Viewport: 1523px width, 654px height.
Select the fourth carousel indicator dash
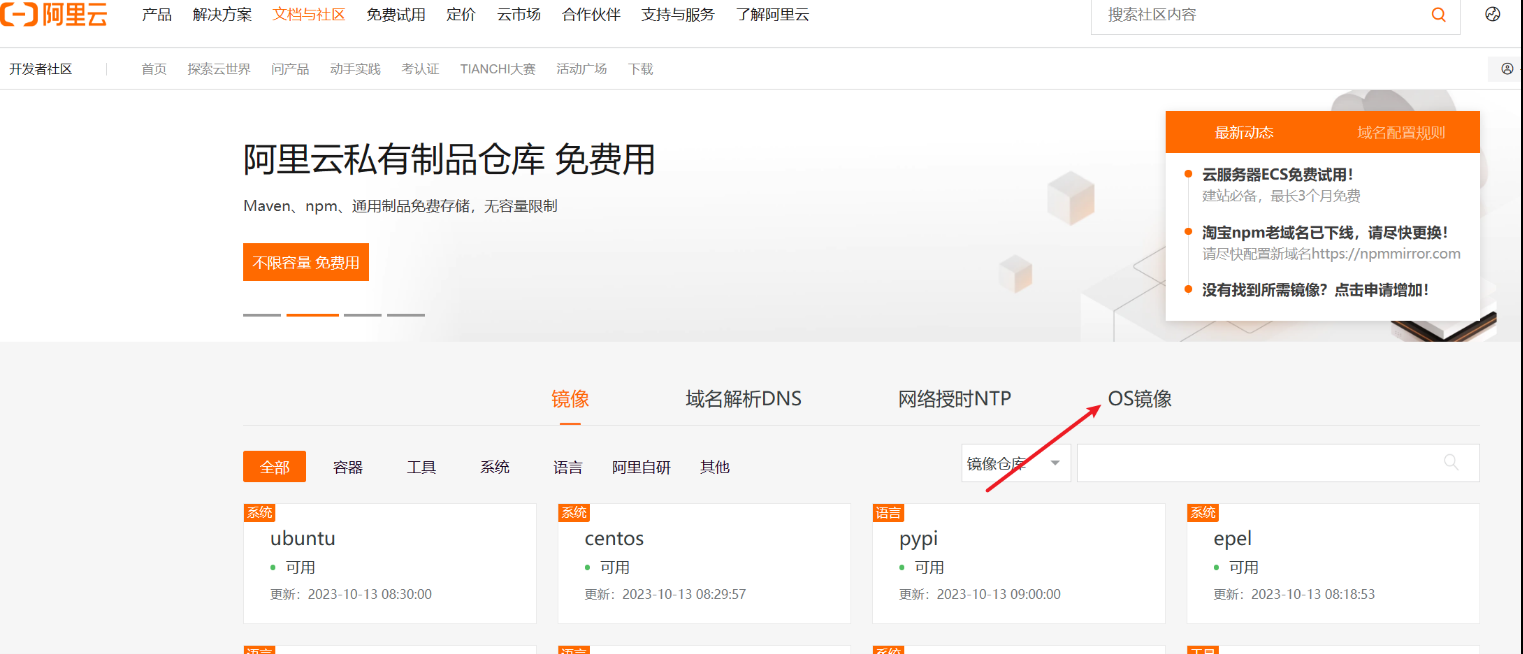click(406, 315)
